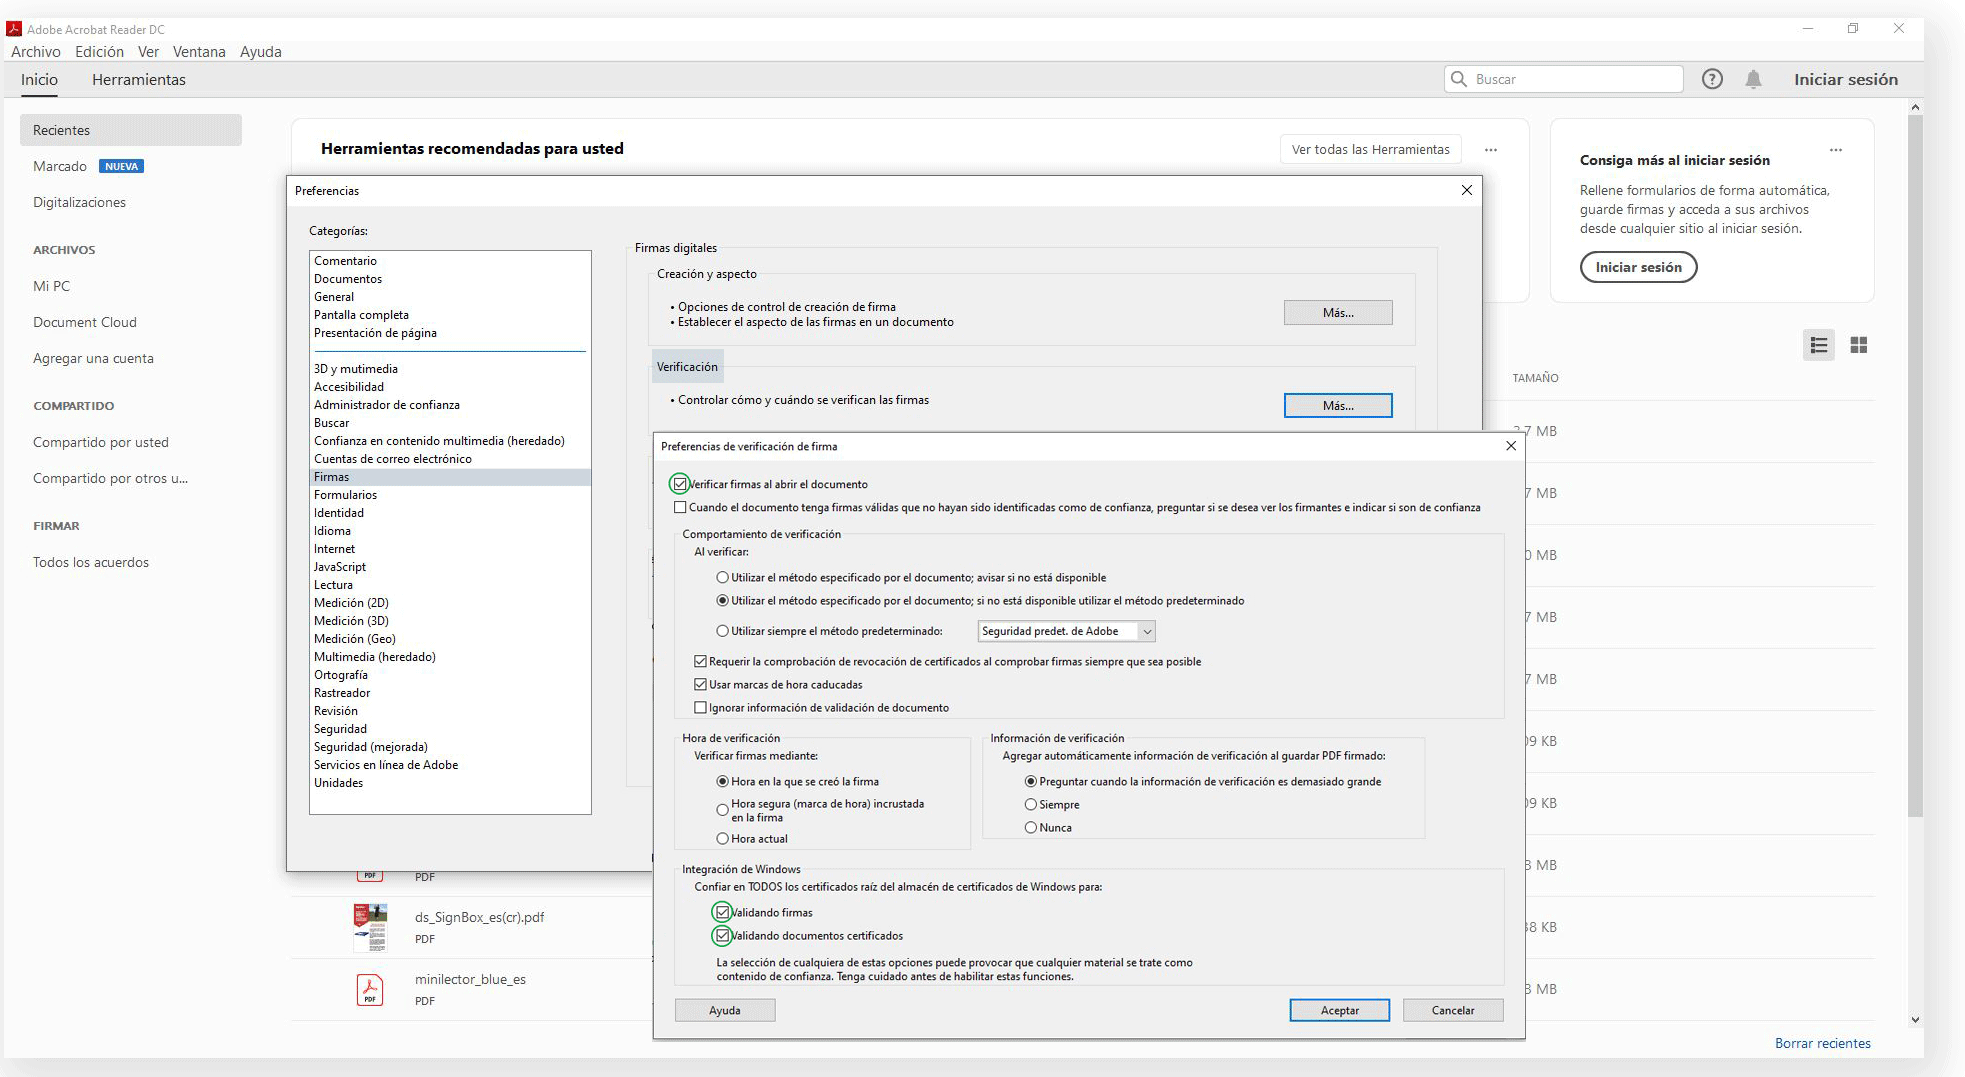Viewport: 1965px width, 1077px height.
Task: Select Servicios en línea de Adobe category
Action: click(450, 765)
